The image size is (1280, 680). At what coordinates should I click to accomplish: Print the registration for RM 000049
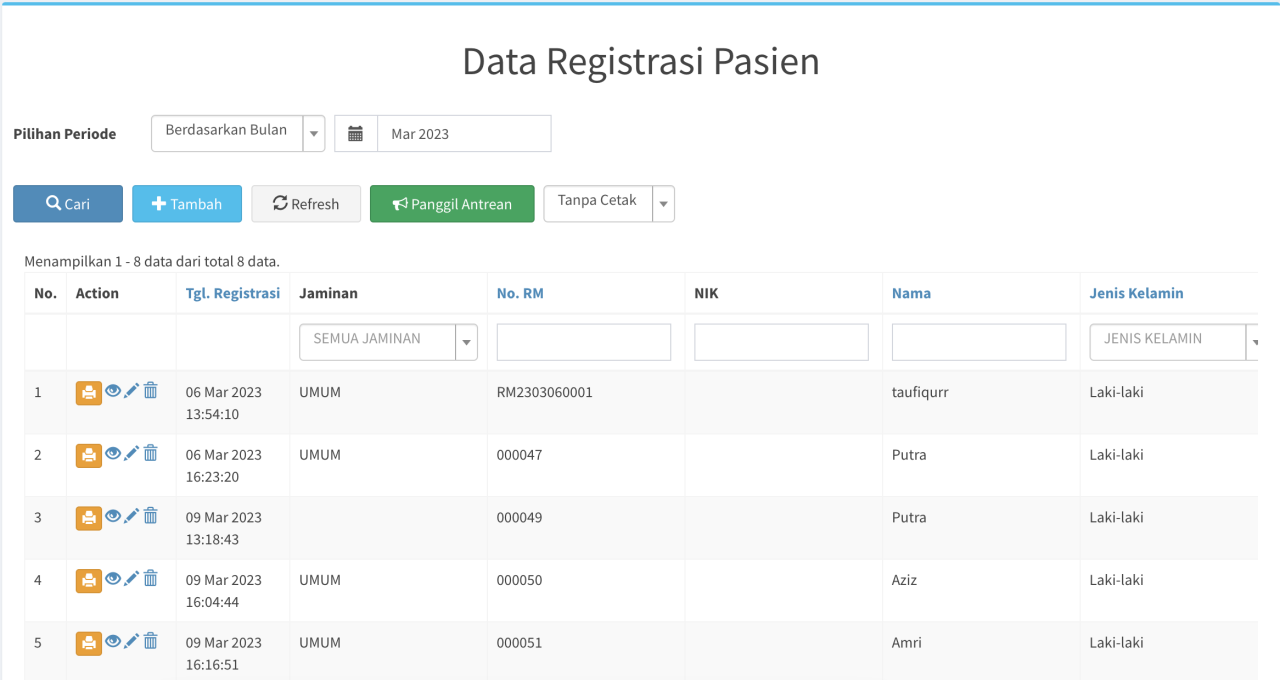click(x=89, y=518)
